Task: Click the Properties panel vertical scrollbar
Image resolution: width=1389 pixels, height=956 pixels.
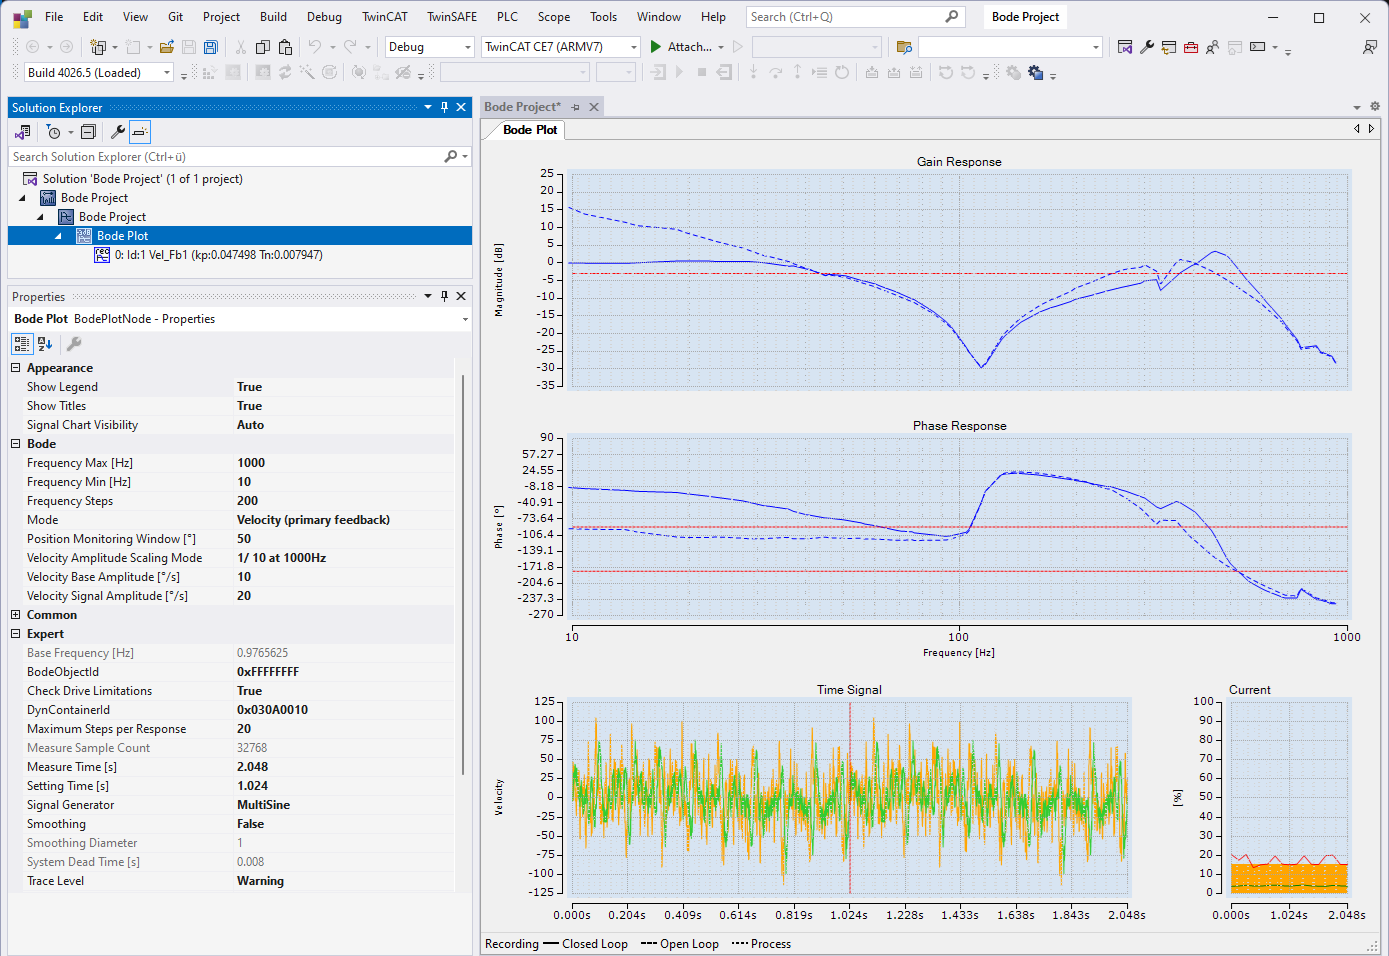Action: [462, 575]
